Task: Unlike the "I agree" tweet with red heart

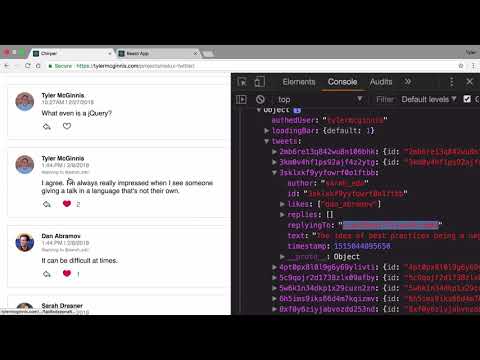Action: tap(67, 204)
